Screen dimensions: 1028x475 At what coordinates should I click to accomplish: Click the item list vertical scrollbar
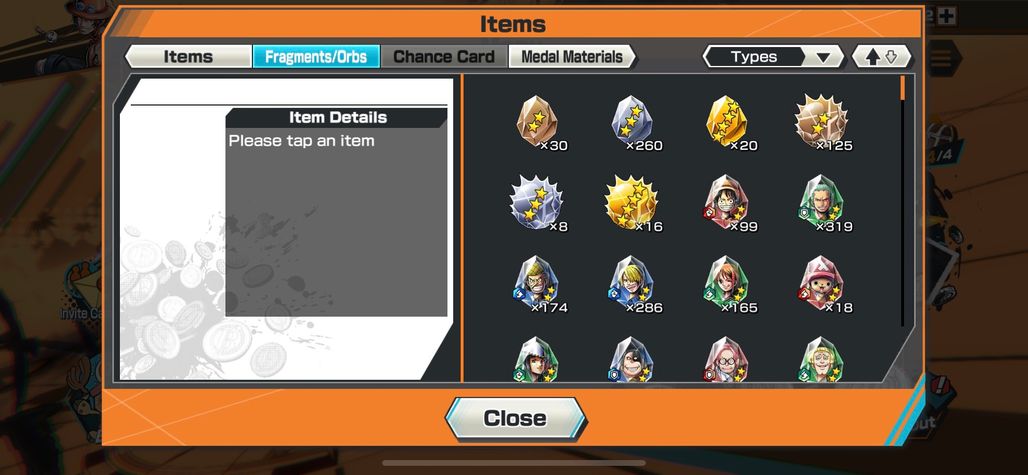click(903, 200)
